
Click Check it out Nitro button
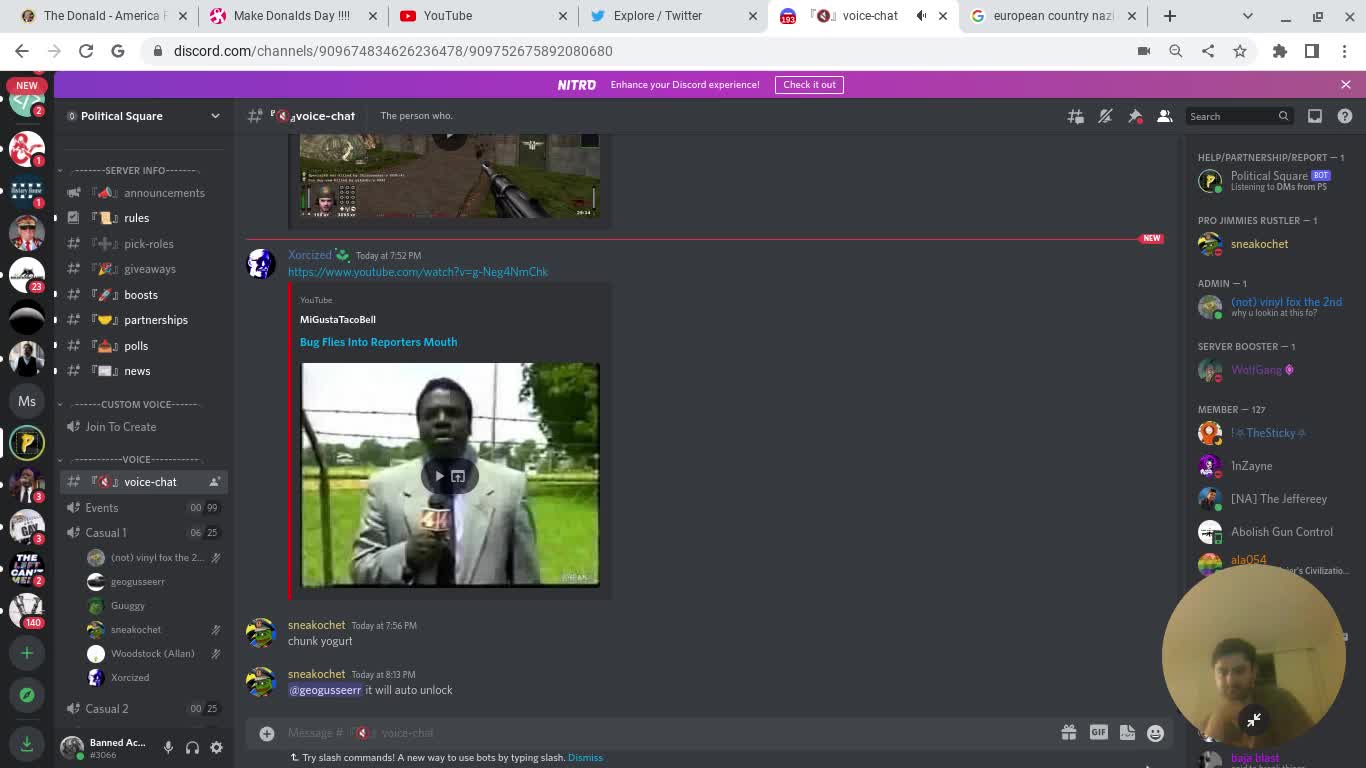[x=809, y=85]
